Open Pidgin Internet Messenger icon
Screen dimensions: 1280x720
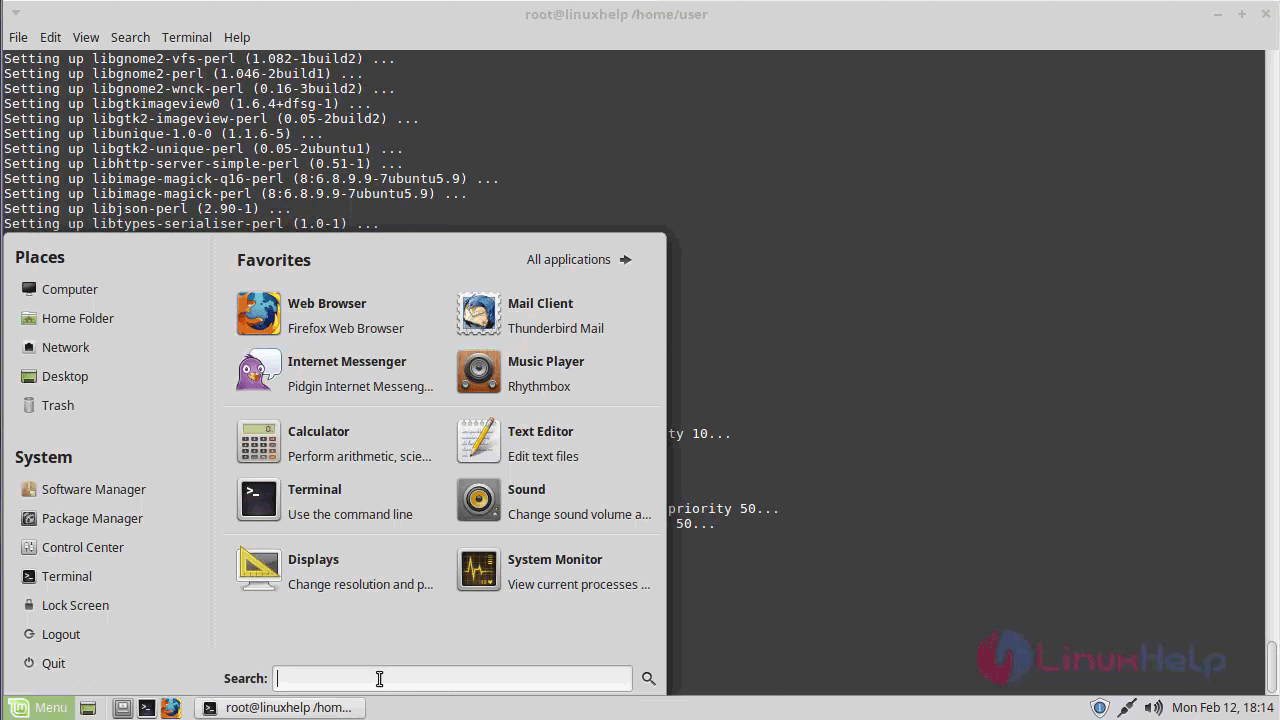point(258,372)
